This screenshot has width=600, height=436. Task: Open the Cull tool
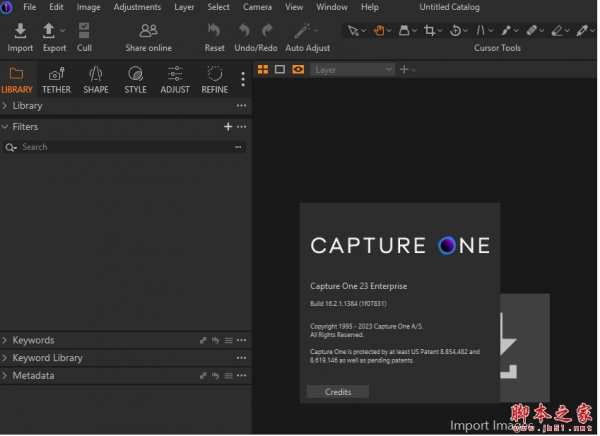point(84,37)
